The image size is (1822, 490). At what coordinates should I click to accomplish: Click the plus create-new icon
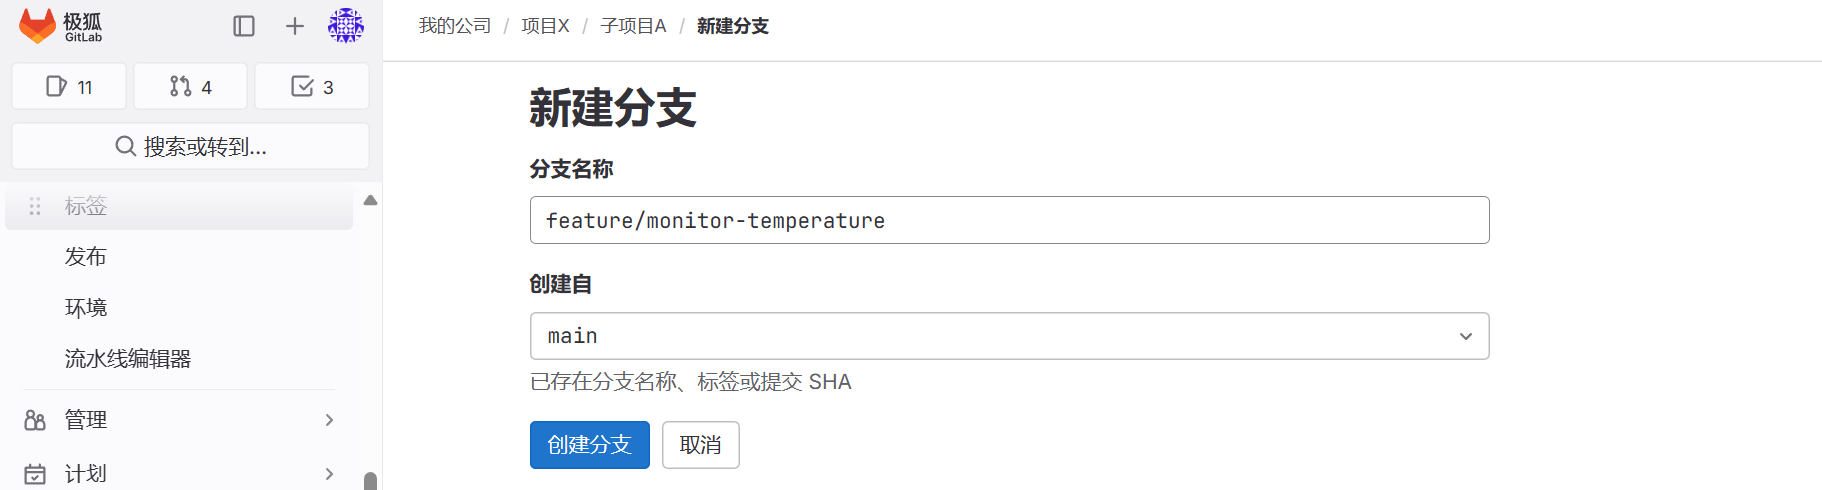pyautogui.click(x=294, y=26)
